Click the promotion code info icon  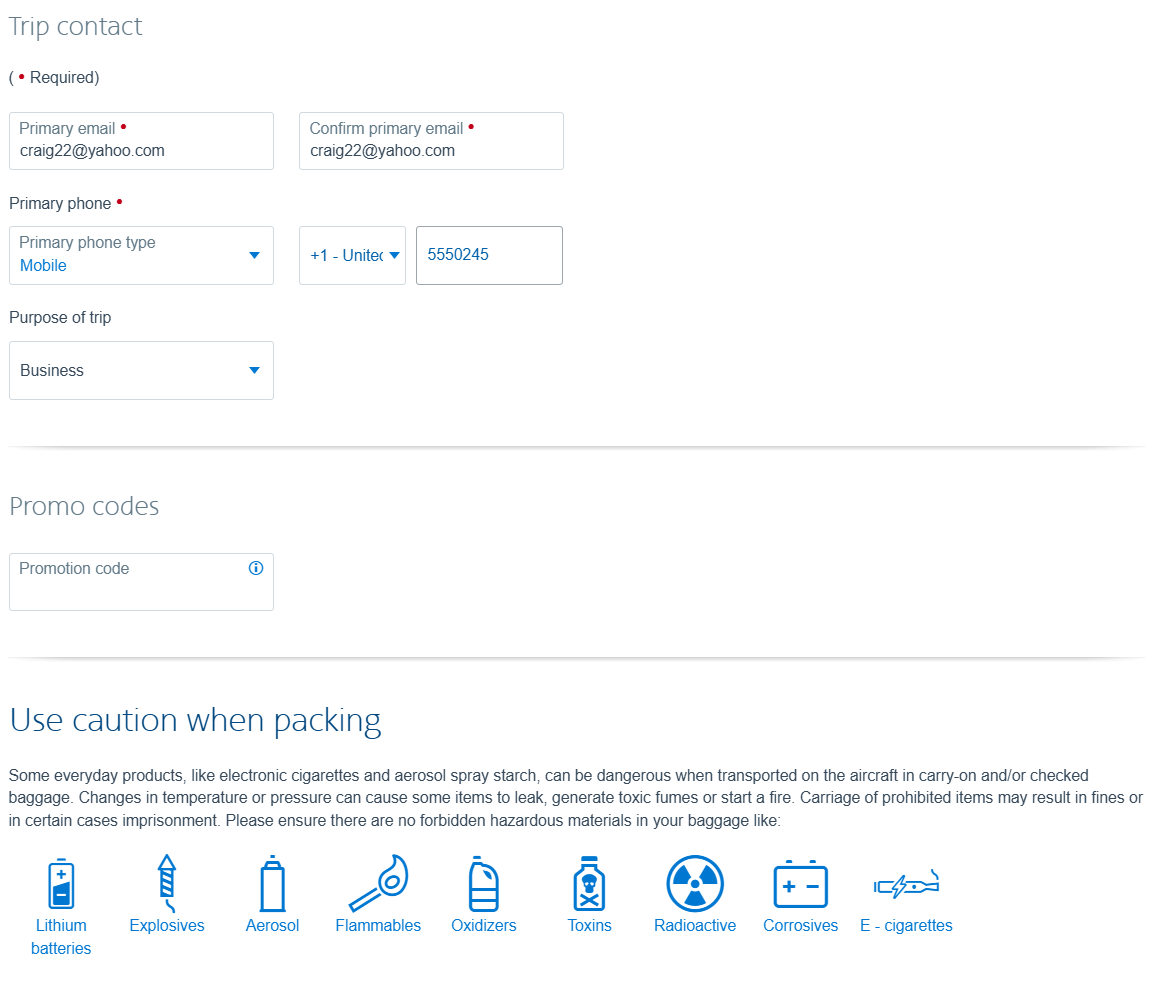(x=256, y=568)
